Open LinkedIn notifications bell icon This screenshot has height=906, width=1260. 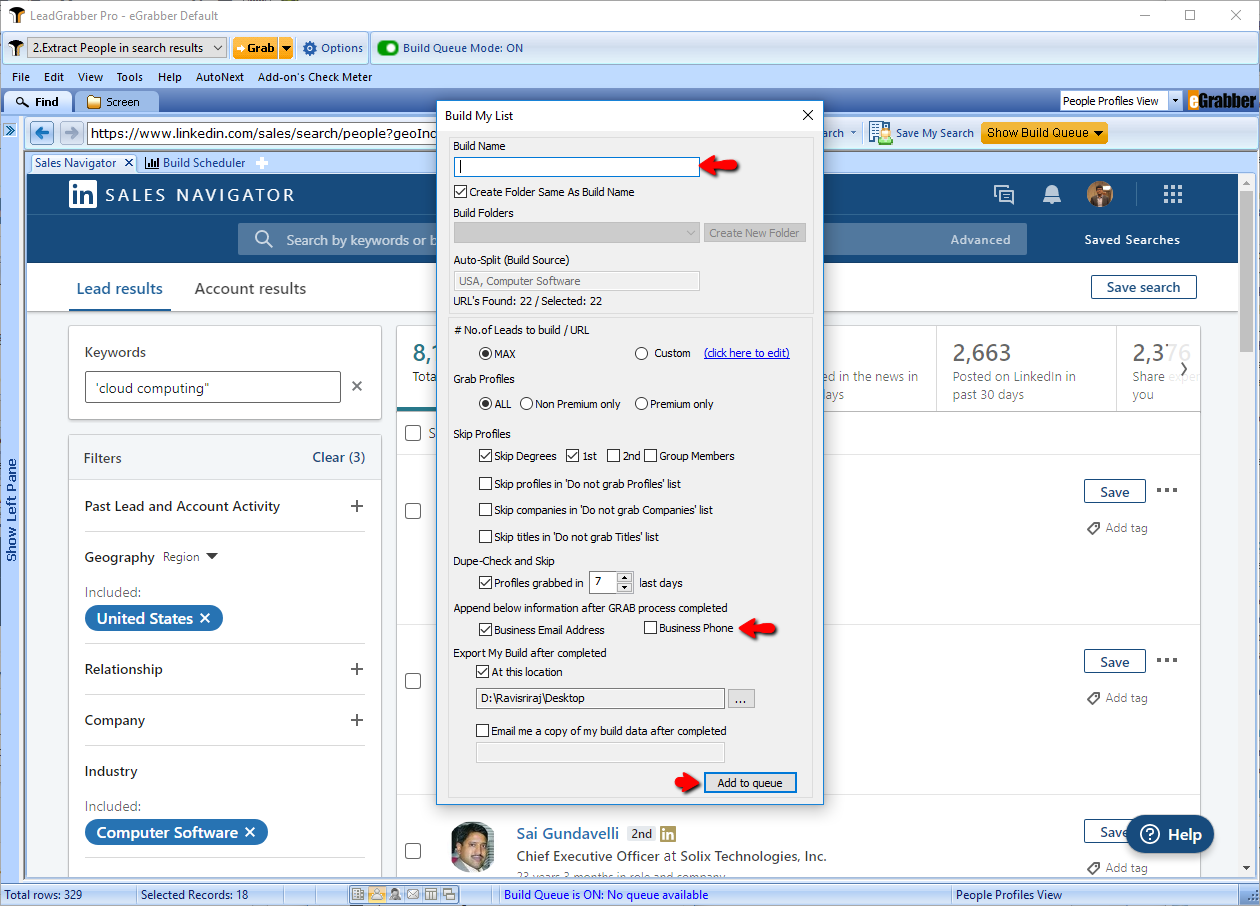tap(1052, 195)
